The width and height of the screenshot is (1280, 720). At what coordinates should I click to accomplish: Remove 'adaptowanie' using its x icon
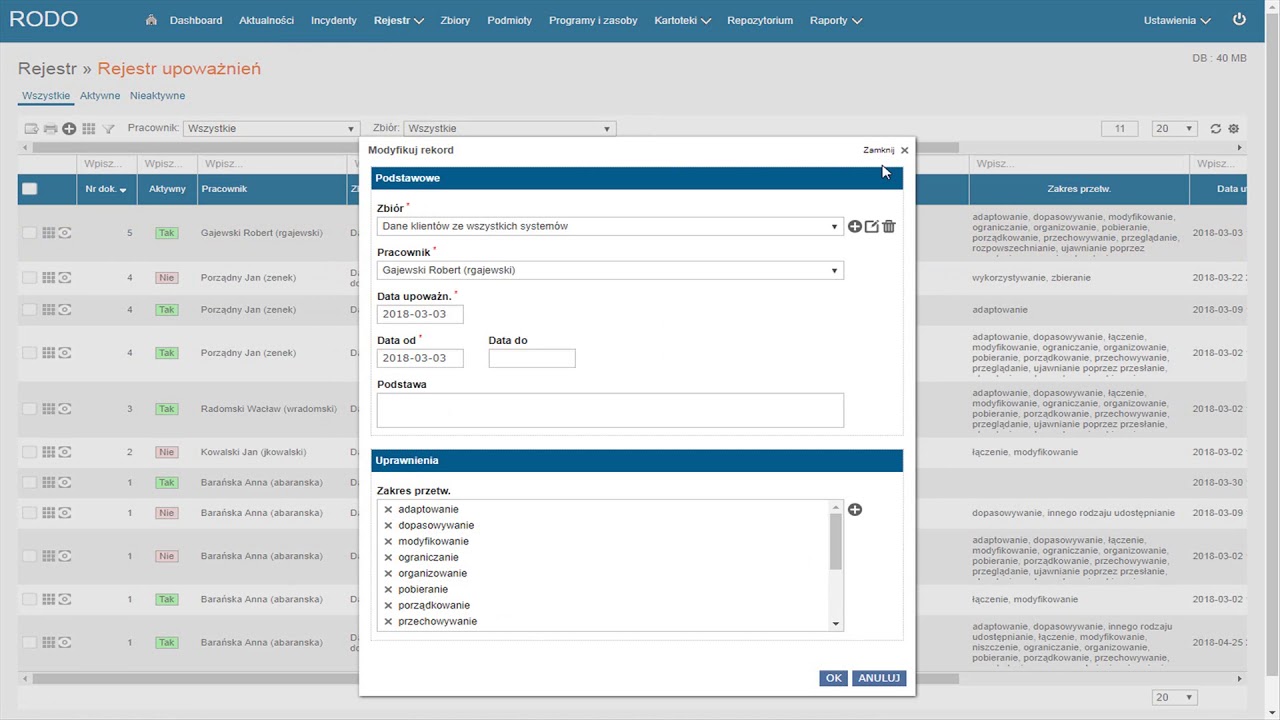click(388, 510)
